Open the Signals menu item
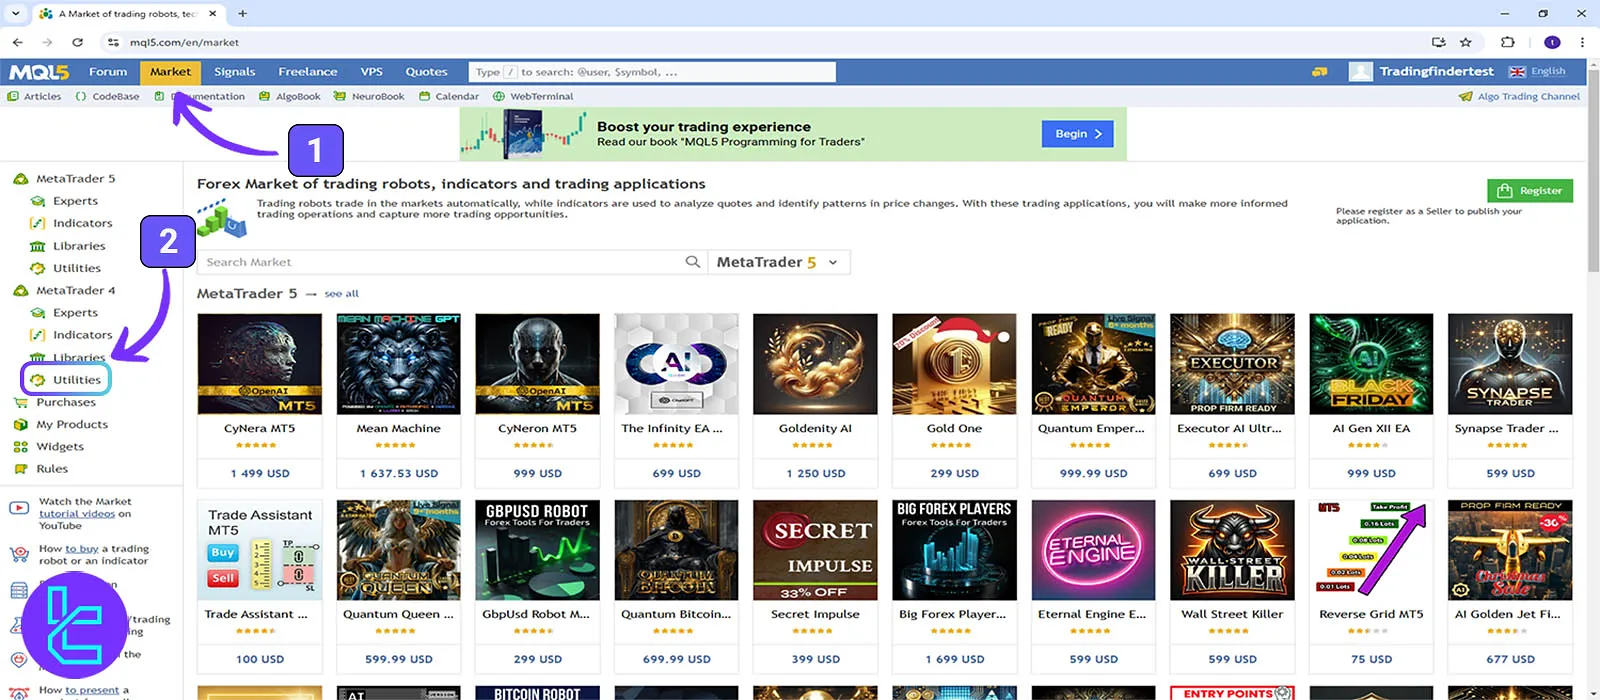The image size is (1600, 700). point(234,72)
